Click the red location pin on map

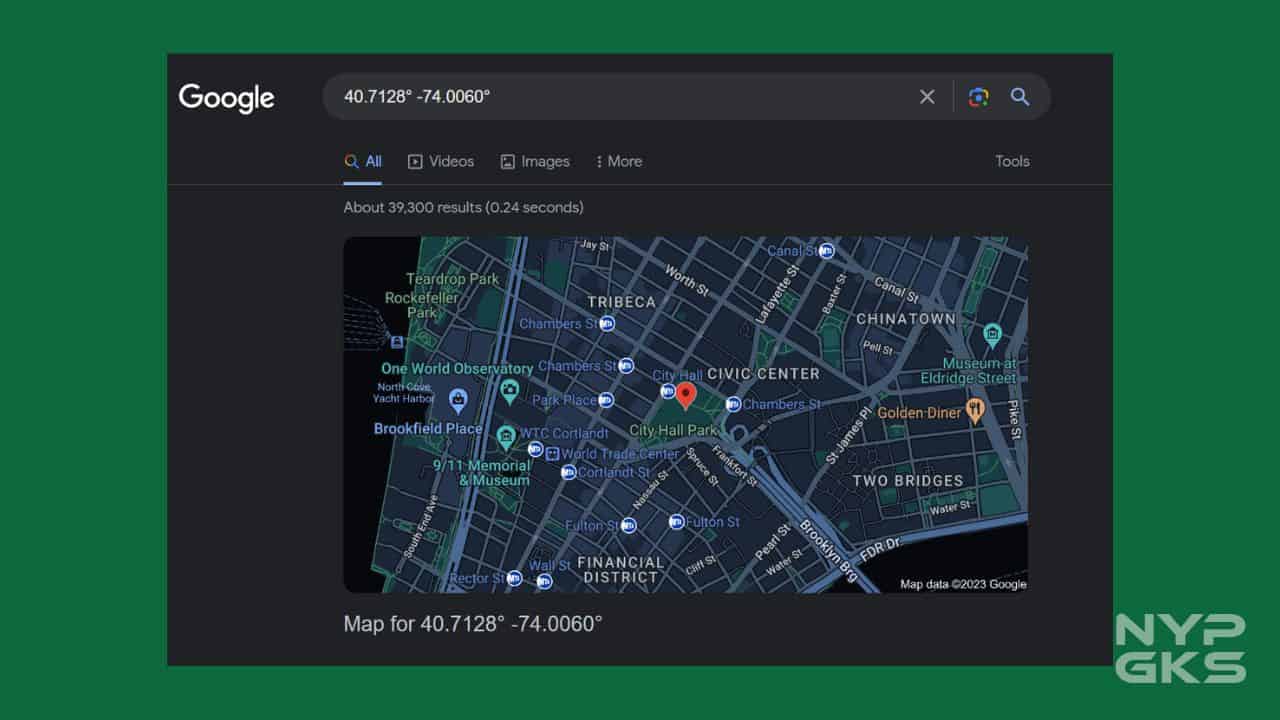click(685, 395)
